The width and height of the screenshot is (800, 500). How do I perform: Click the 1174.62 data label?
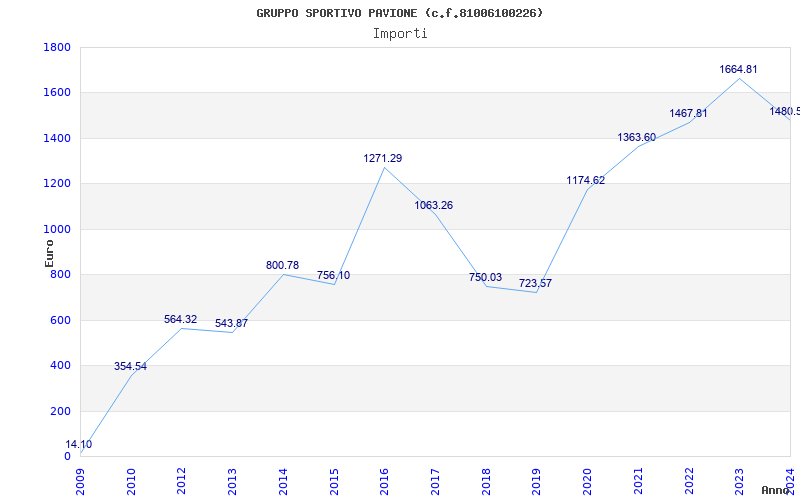(586, 180)
